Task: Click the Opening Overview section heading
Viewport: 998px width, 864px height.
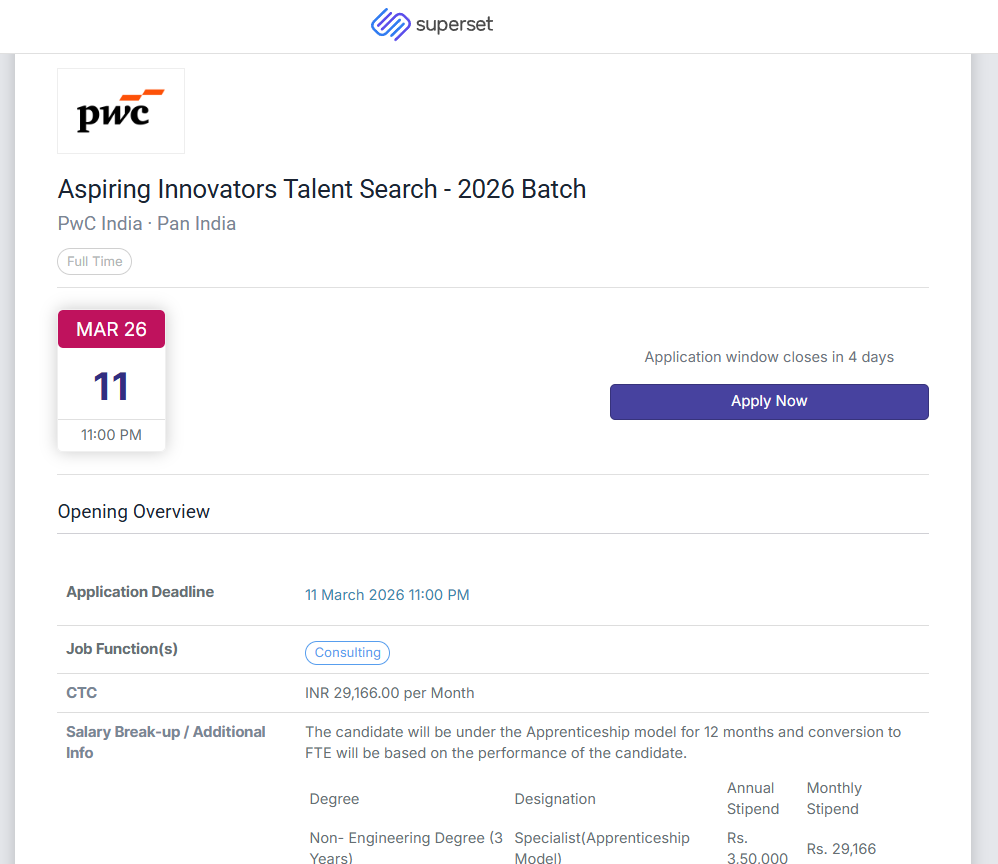Action: (134, 512)
